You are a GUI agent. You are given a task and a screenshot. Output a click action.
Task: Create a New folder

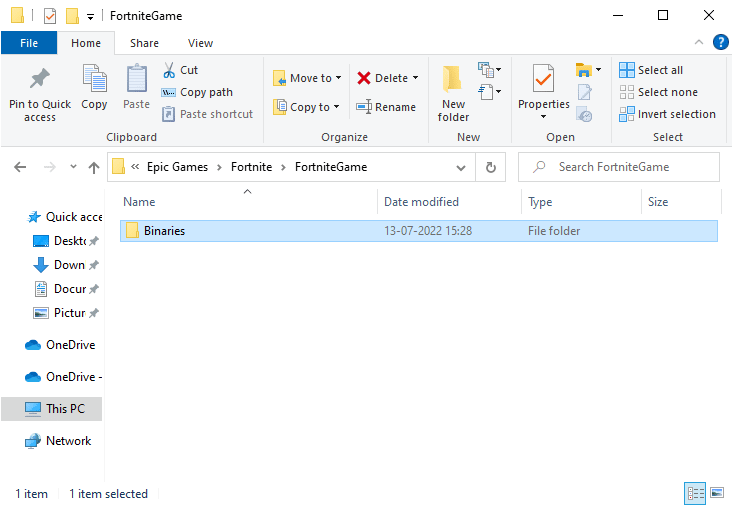(453, 94)
